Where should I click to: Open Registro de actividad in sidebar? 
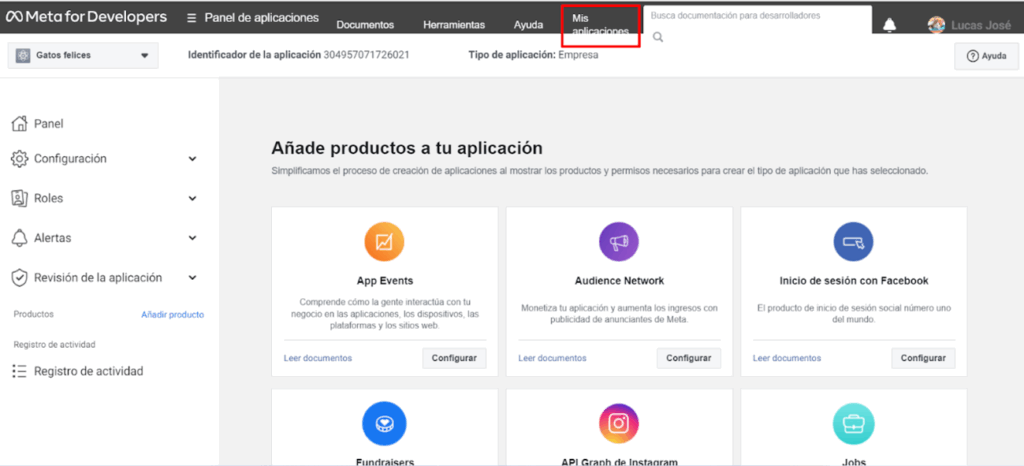[x=88, y=371]
